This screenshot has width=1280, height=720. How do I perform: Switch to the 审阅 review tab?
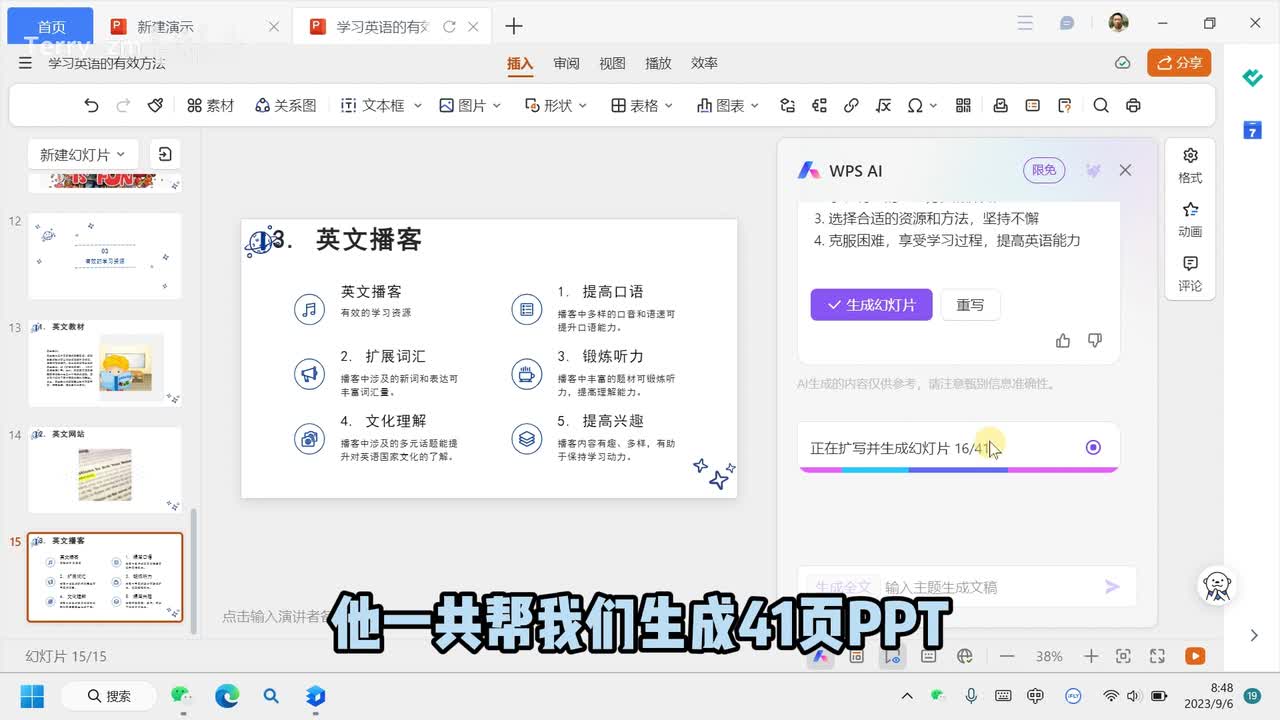tap(567, 63)
